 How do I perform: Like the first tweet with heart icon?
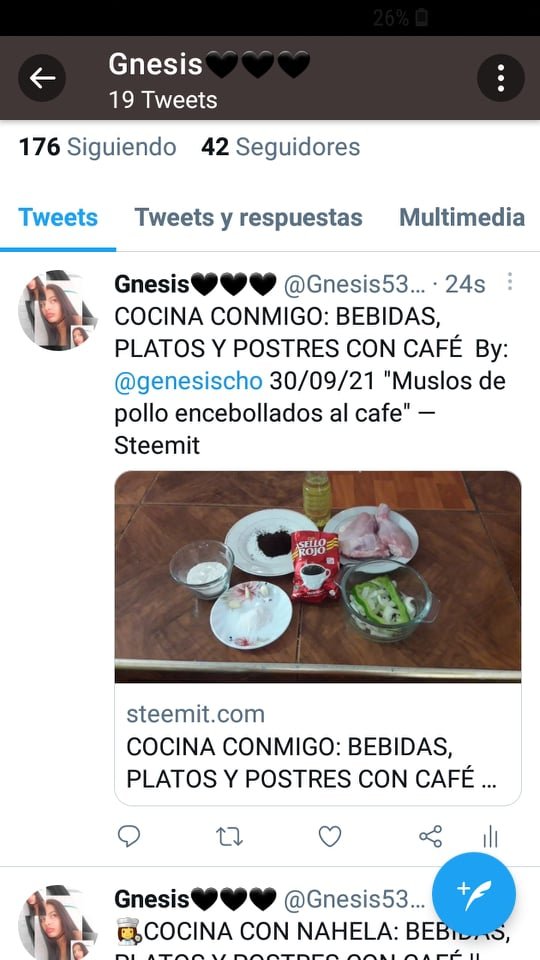[329, 836]
